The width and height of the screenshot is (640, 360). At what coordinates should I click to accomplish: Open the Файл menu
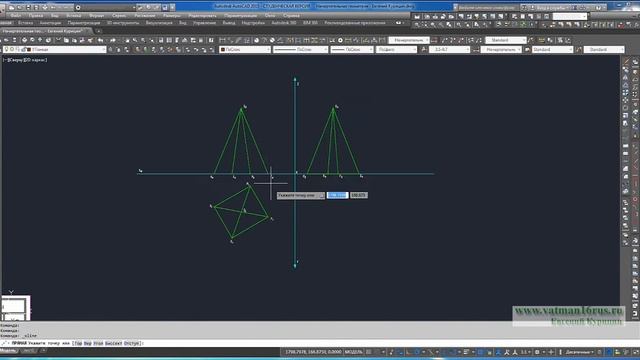tap(16, 16)
